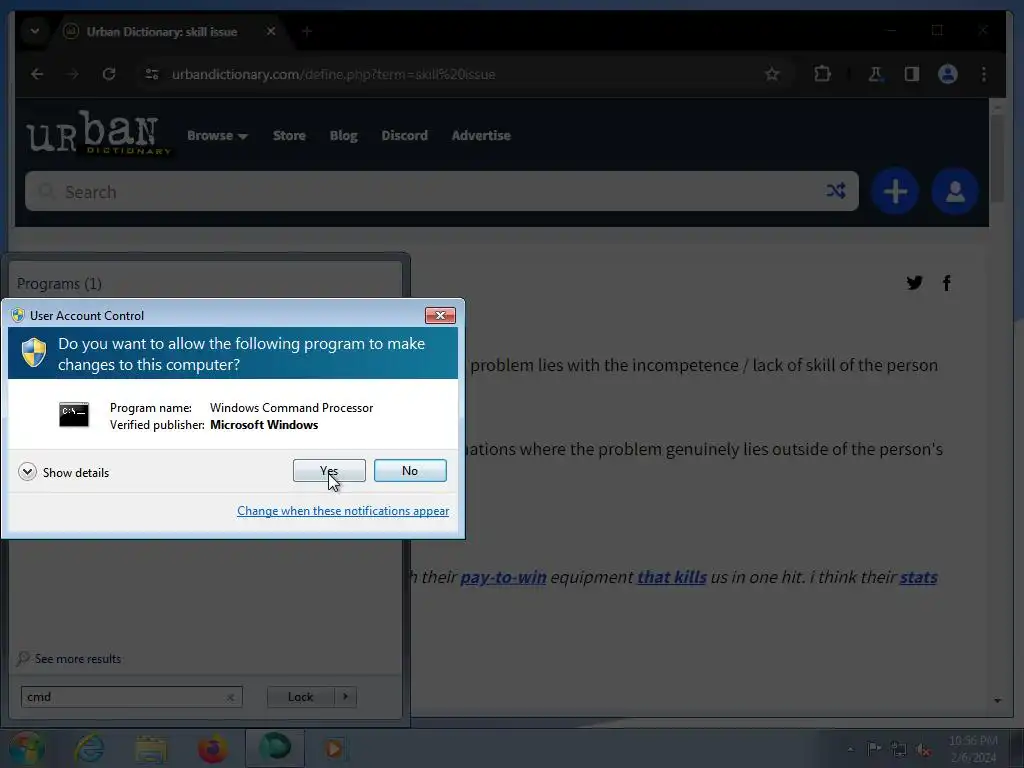Viewport: 1024px width, 768px height.
Task: Click the site information icon in address bar
Action: (152, 74)
